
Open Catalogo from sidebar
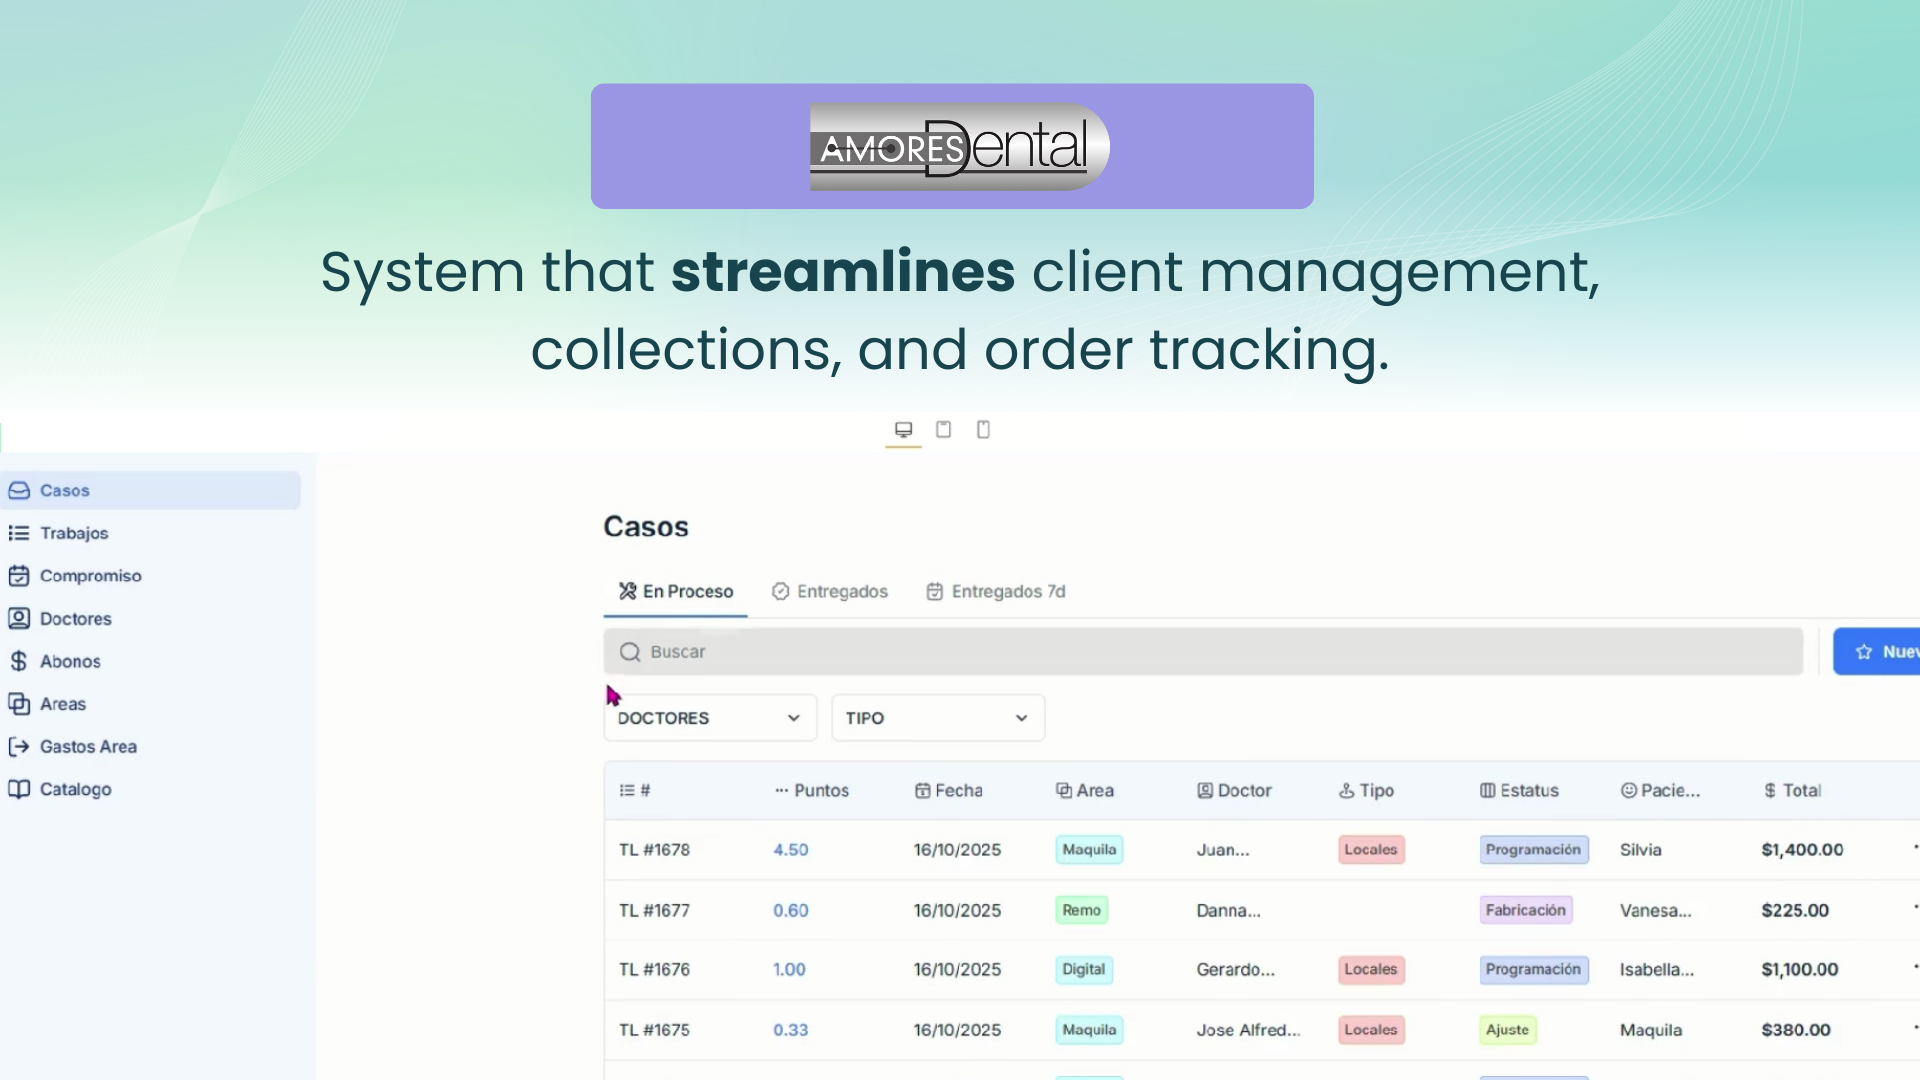[75, 789]
